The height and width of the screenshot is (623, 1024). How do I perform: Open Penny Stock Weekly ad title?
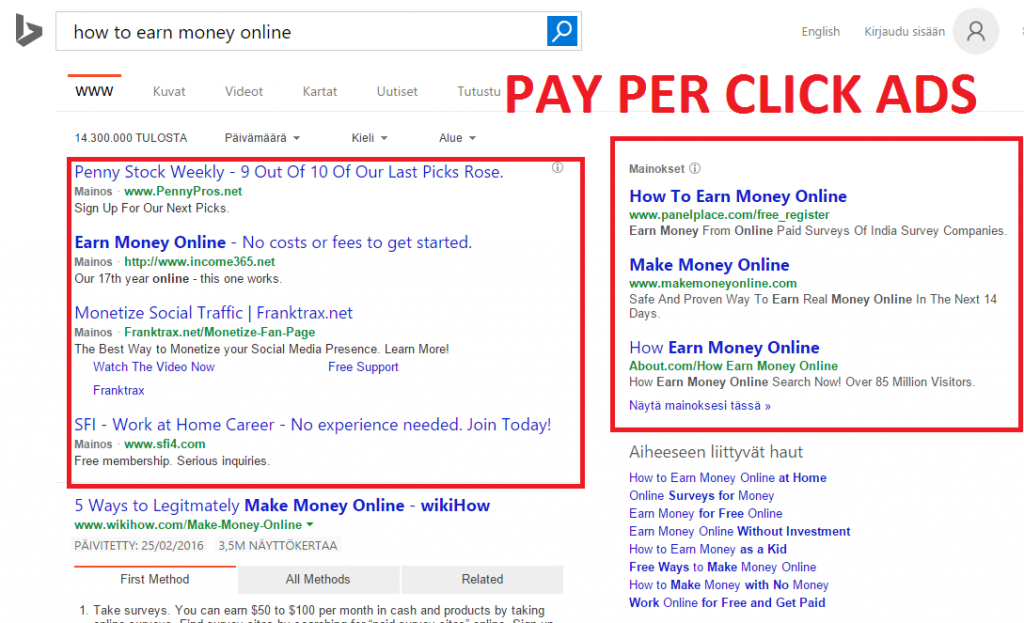click(x=289, y=172)
